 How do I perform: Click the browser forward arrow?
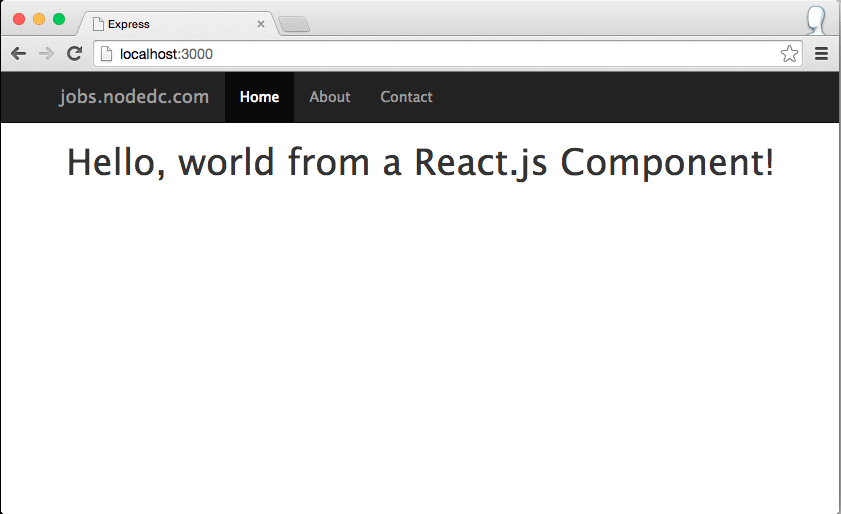point(46,54)
